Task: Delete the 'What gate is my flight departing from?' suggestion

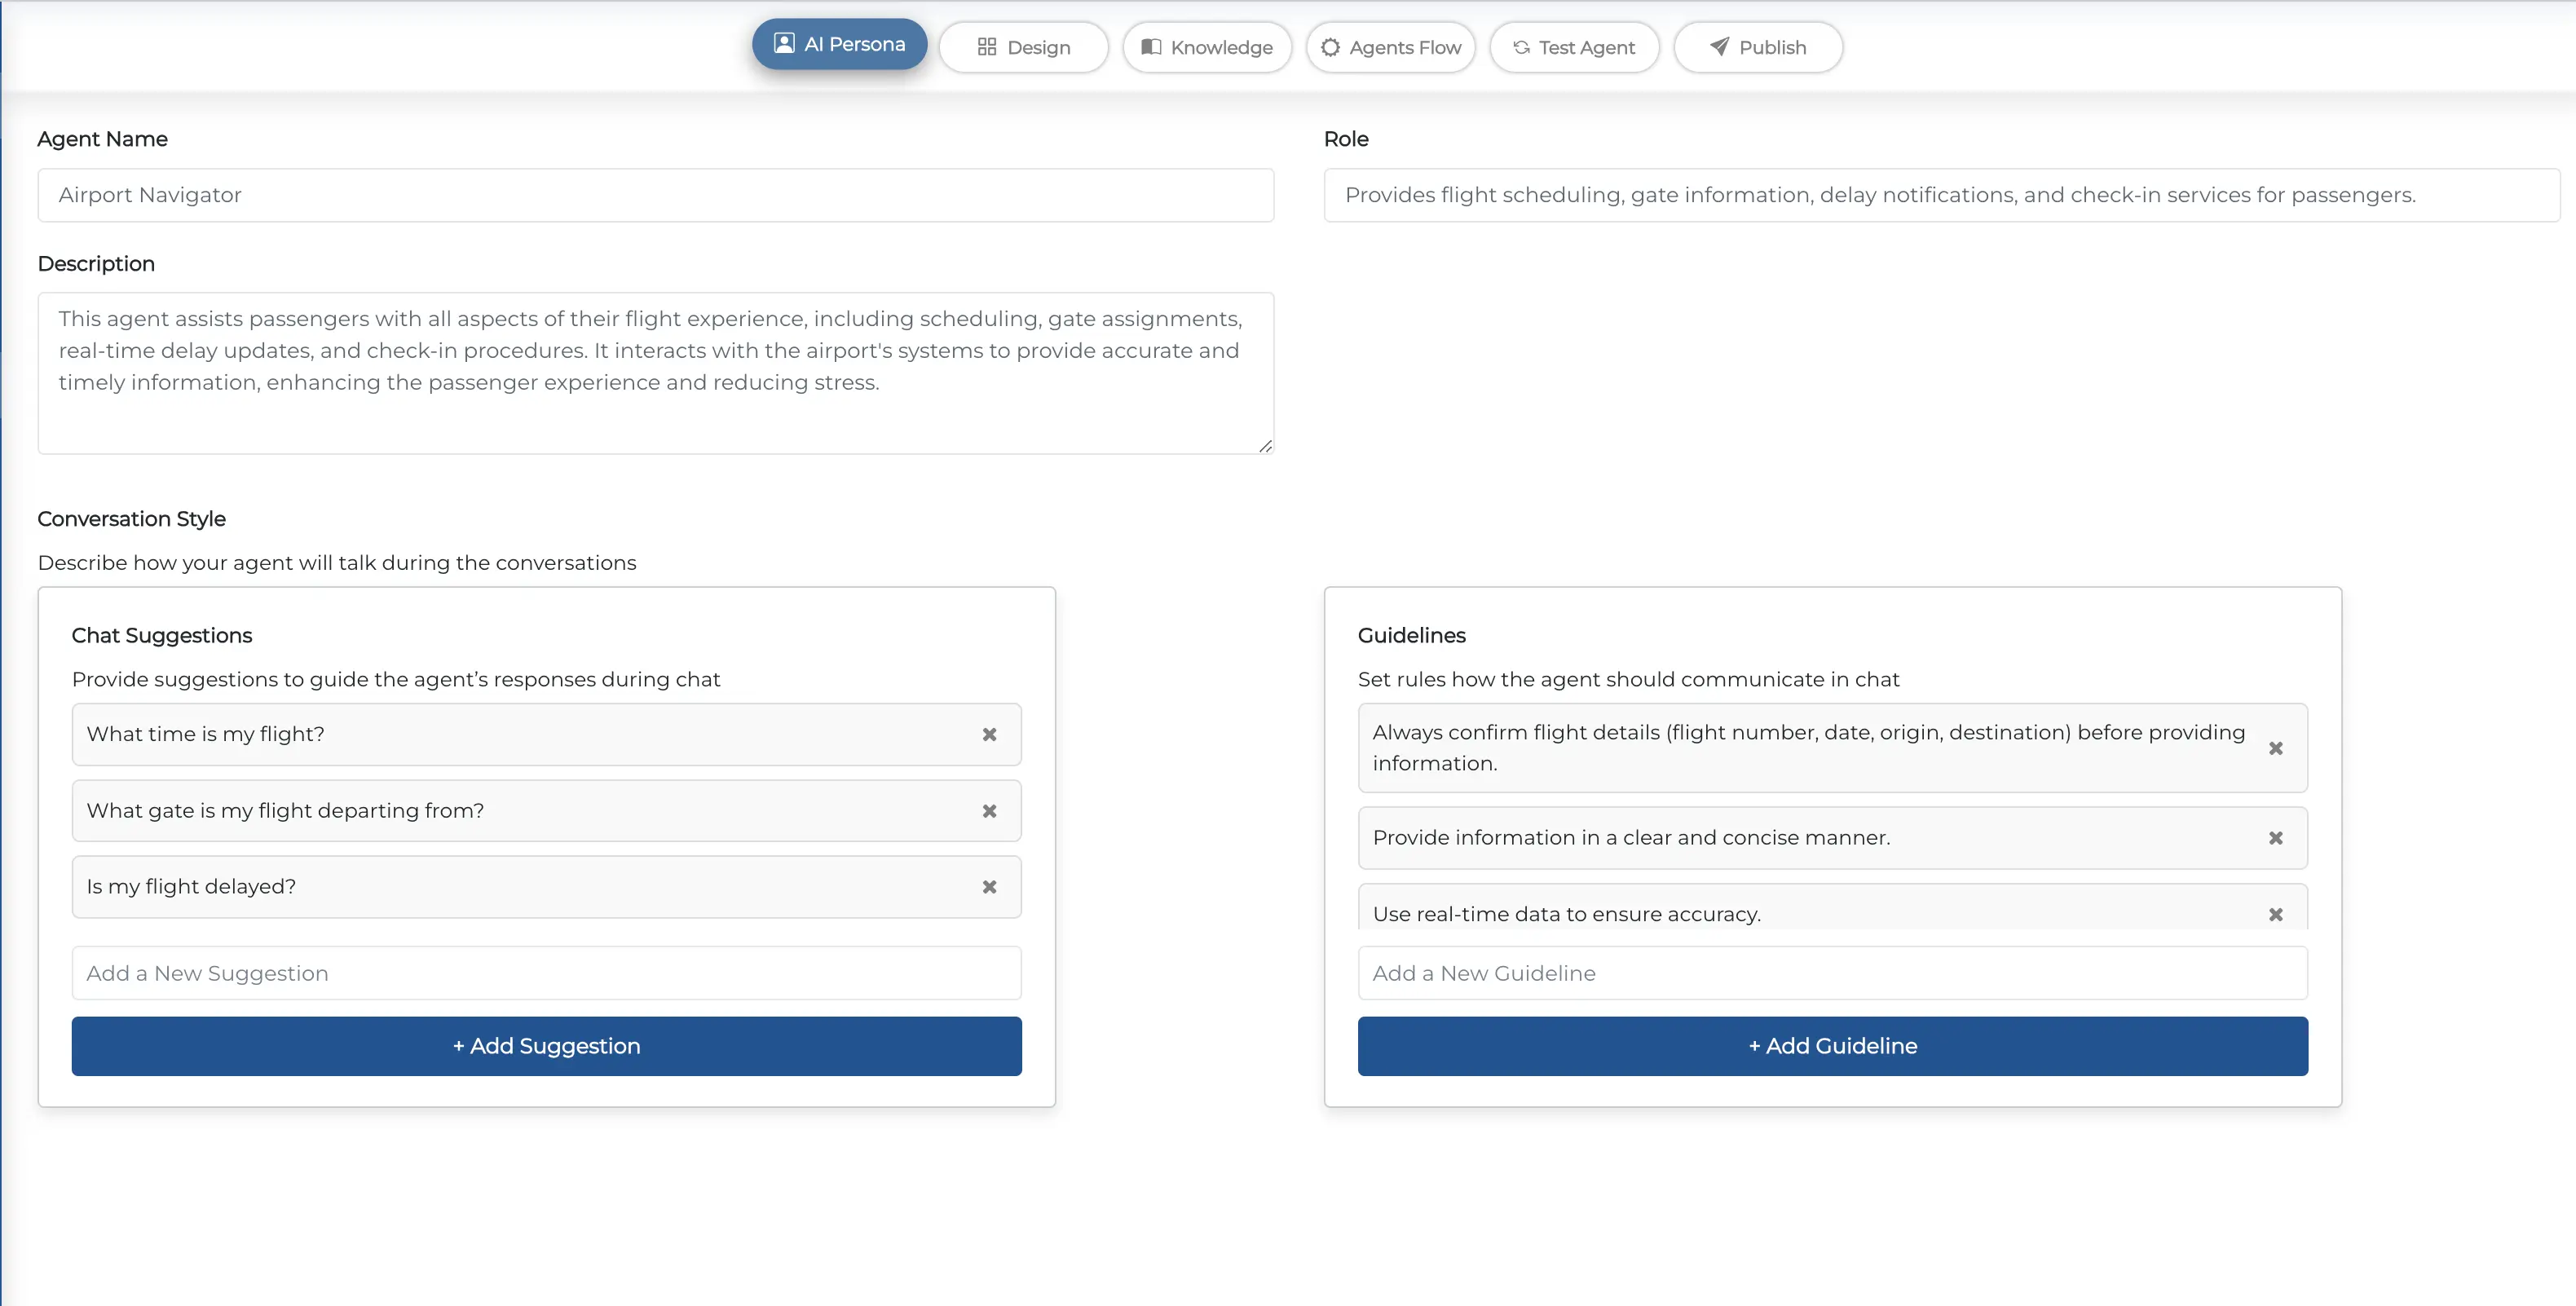Action: click(x=989, y=811)
